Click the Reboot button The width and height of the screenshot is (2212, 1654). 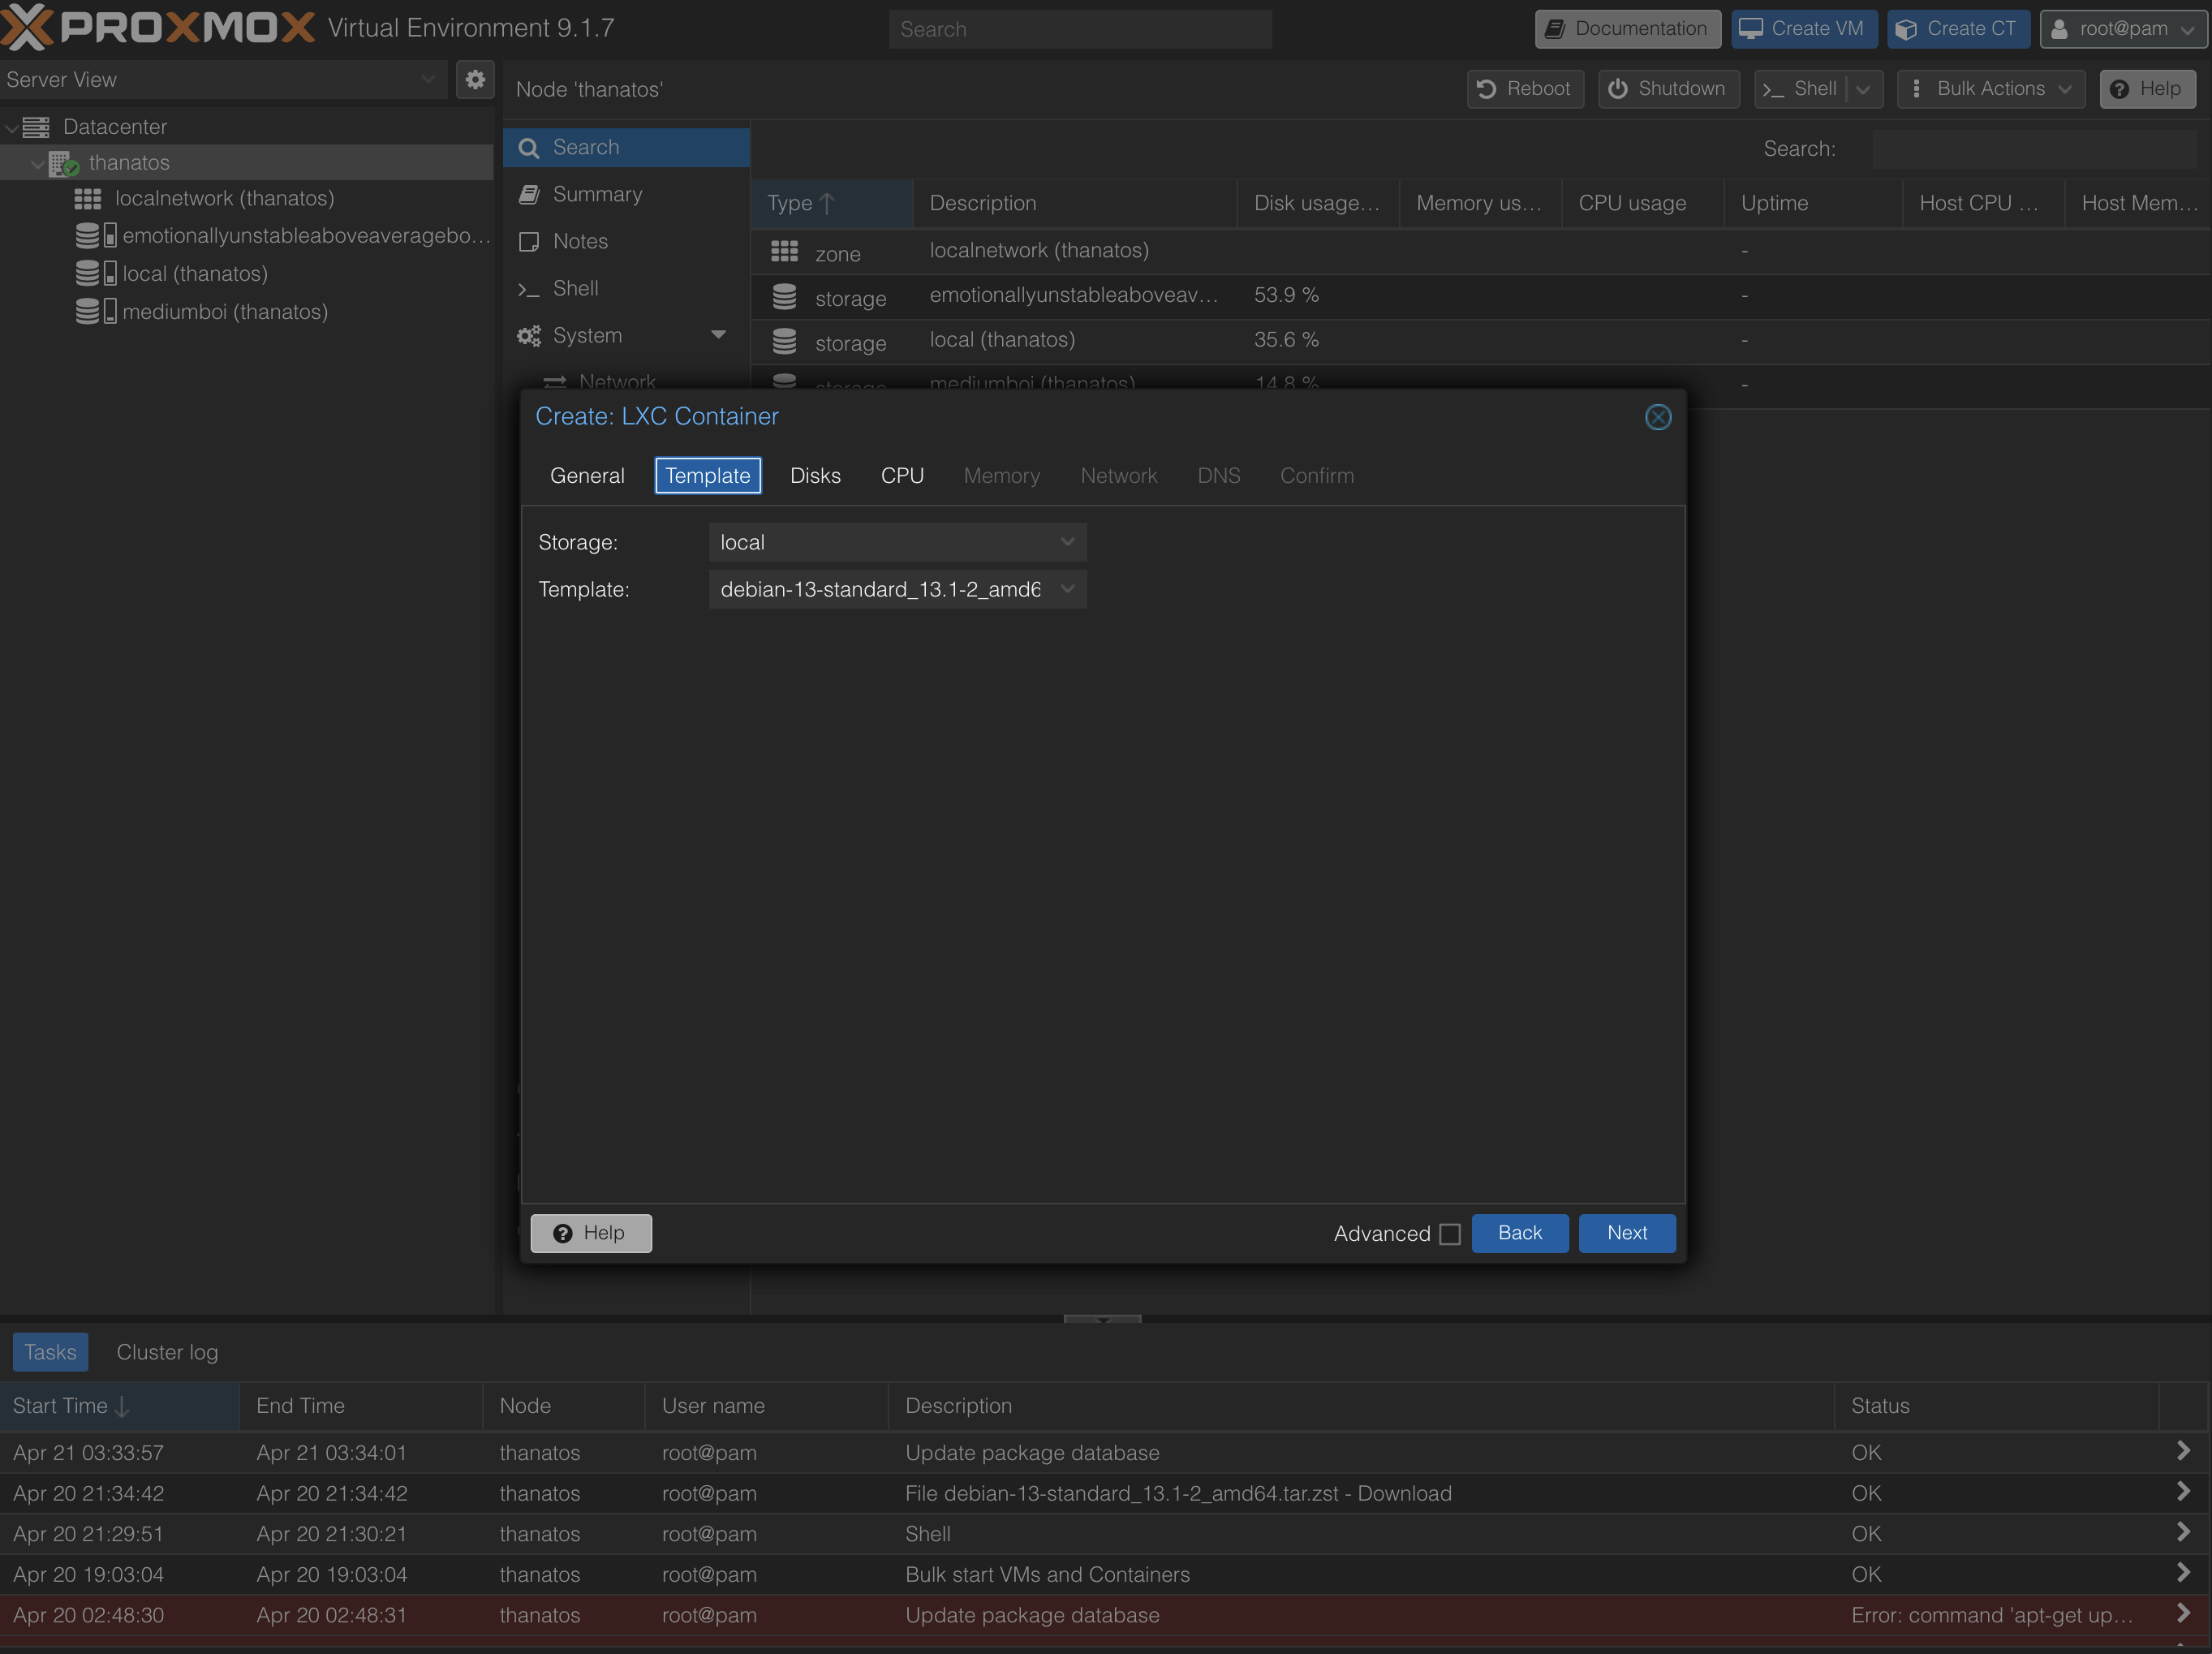click(1525, 89)
